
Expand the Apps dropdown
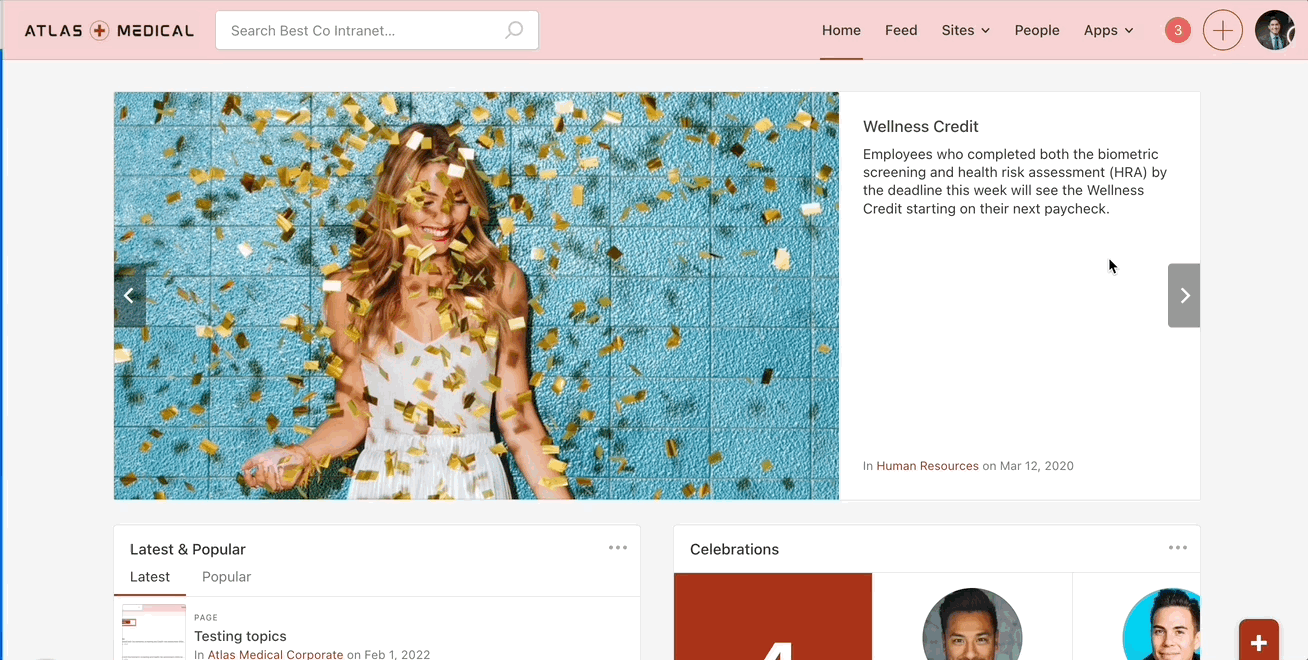point(1108,31)
